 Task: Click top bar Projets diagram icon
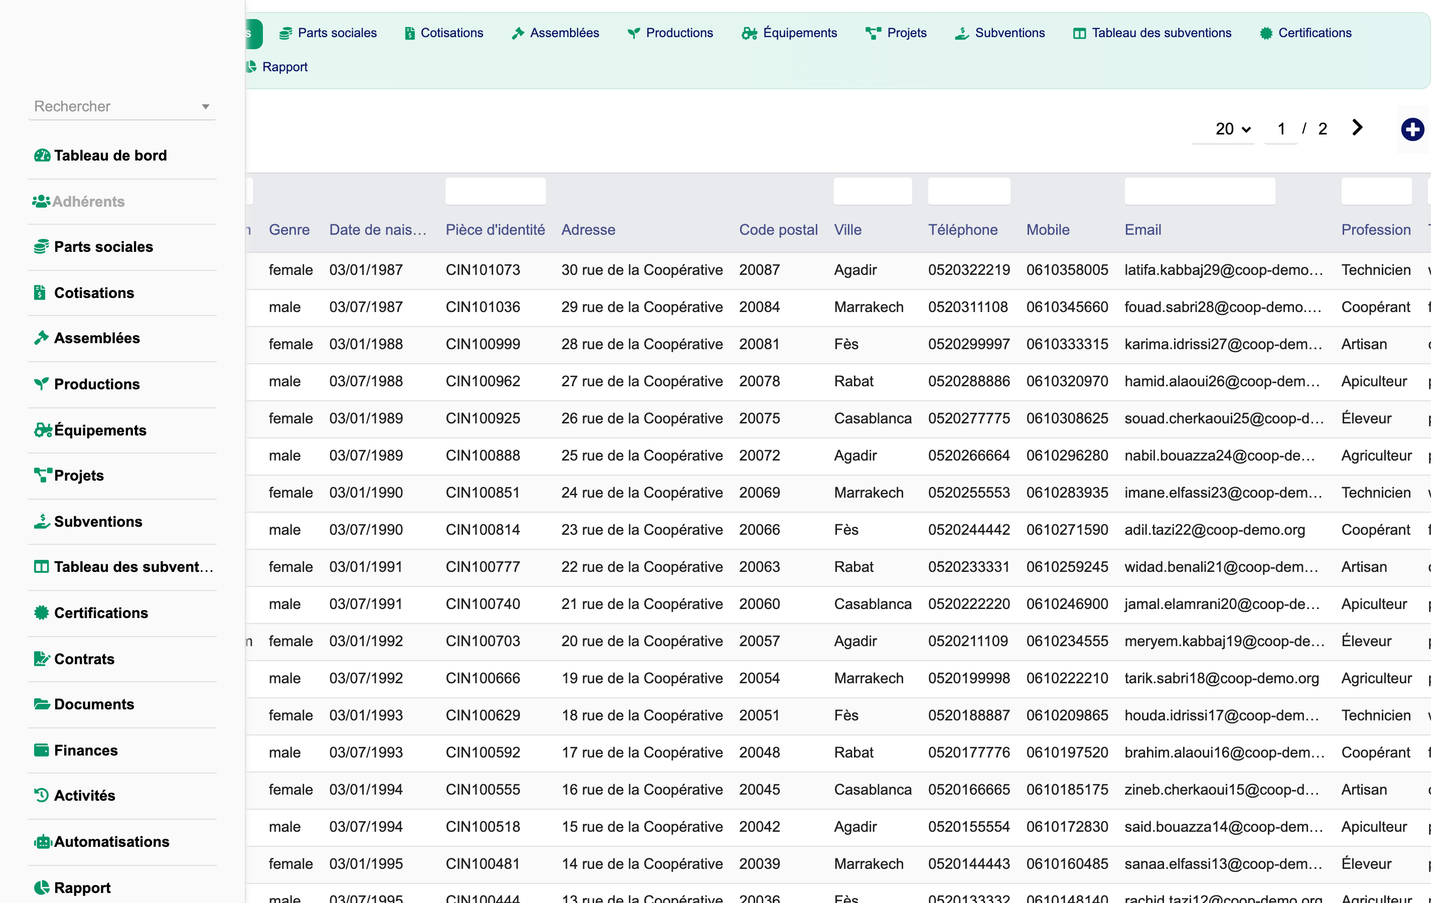pyautogui.click(x=873, y=33)
